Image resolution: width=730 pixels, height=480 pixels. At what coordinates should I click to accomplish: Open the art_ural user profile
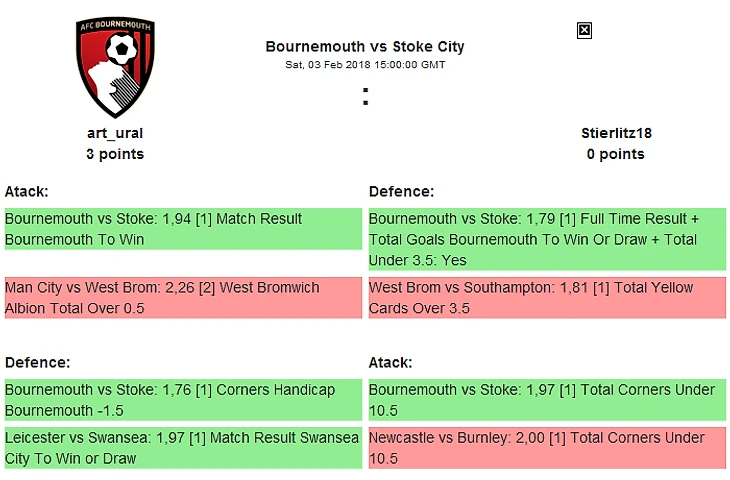(x=115, y=133)
